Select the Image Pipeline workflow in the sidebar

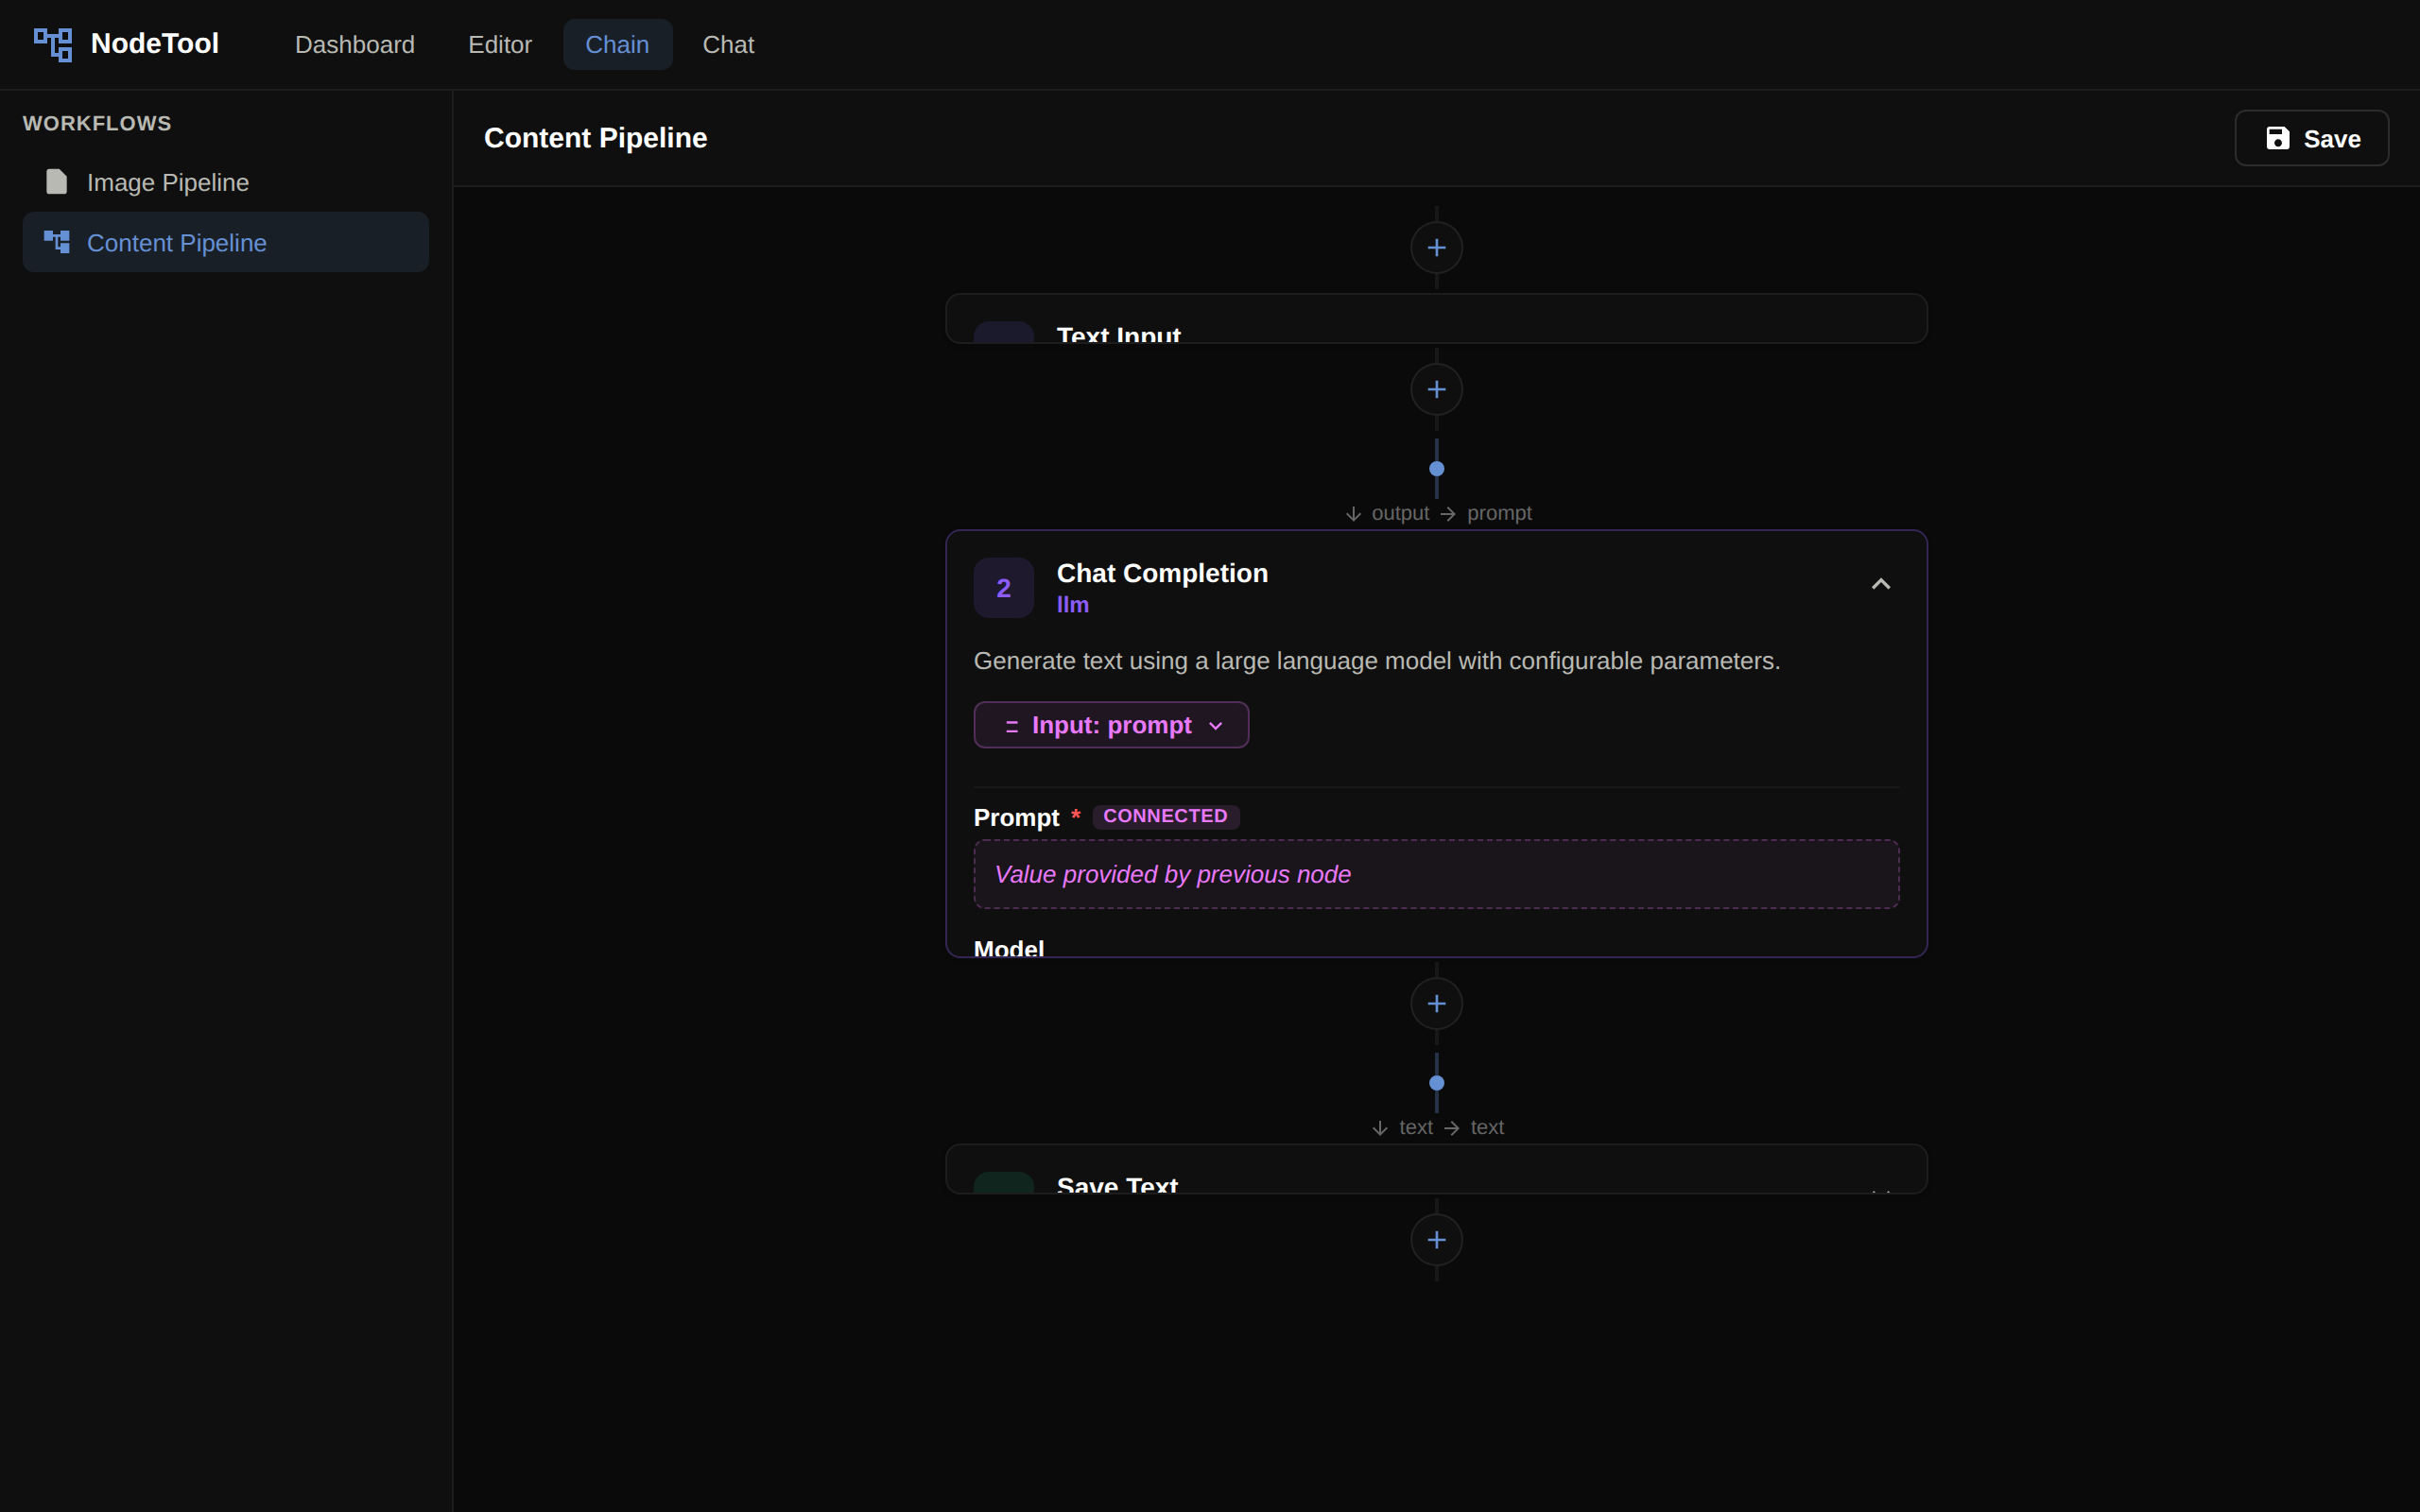point(168,182)
